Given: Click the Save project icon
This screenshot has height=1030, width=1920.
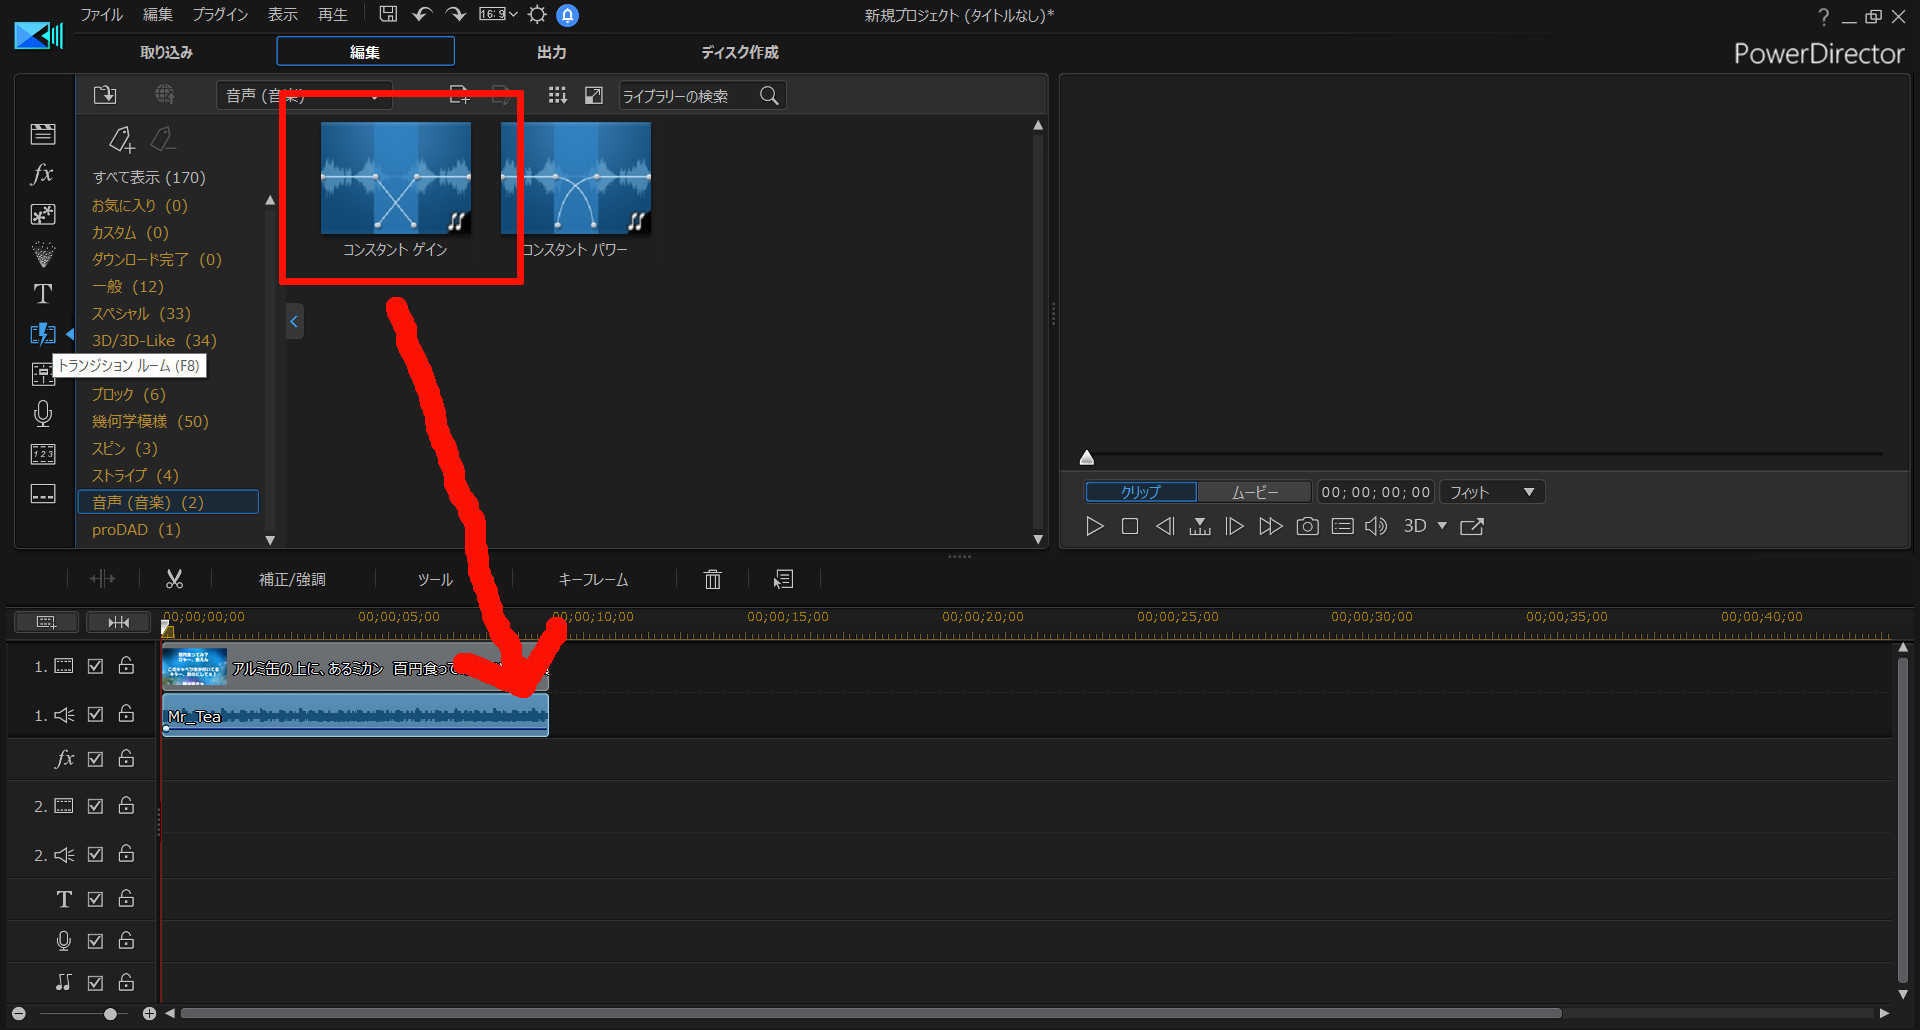Looking at the screenshot, I should click(x=388, y=14).
